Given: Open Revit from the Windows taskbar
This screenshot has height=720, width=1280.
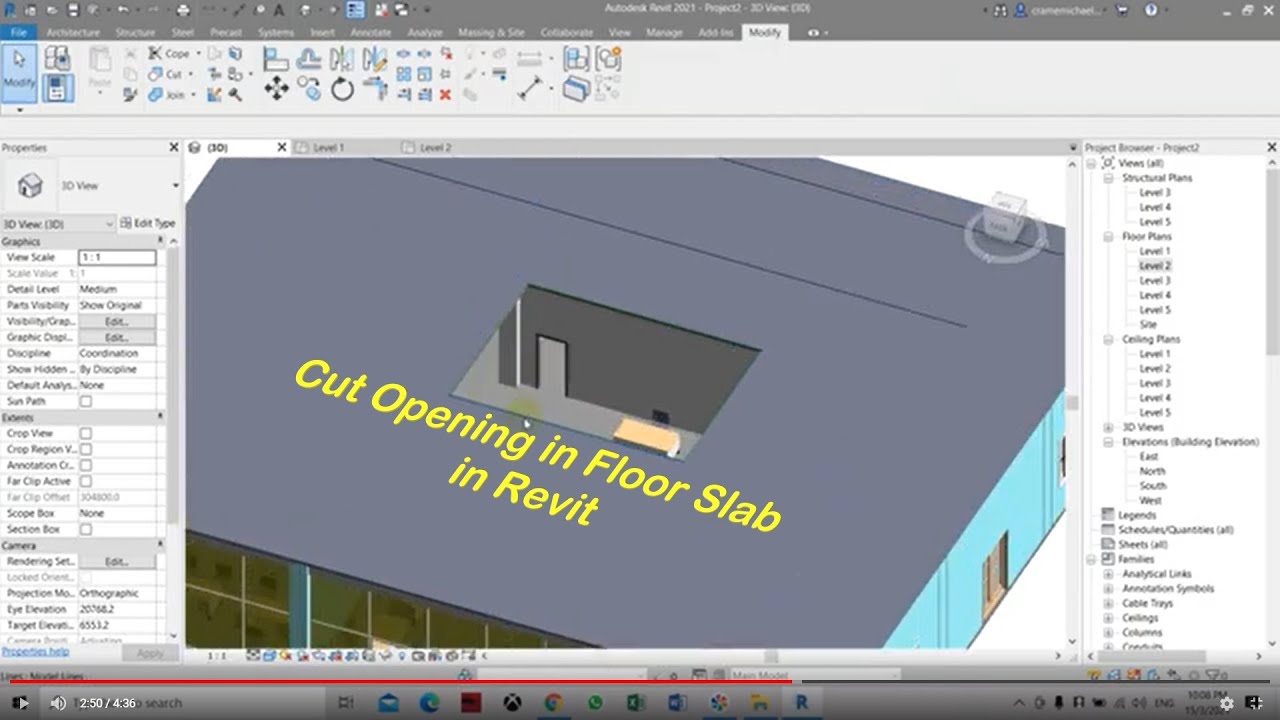Looking at the screenshot, I should point(801,703).
